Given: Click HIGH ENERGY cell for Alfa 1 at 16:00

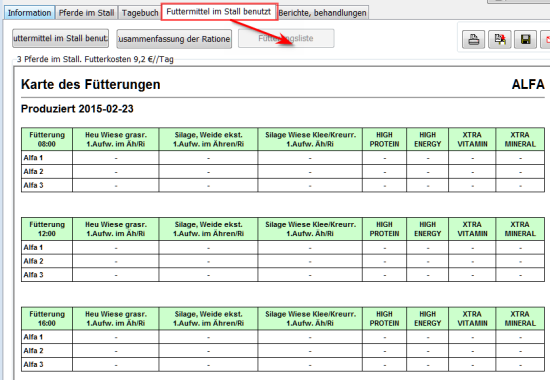Looking at the screenshot, I should click(x=428, y=337).
